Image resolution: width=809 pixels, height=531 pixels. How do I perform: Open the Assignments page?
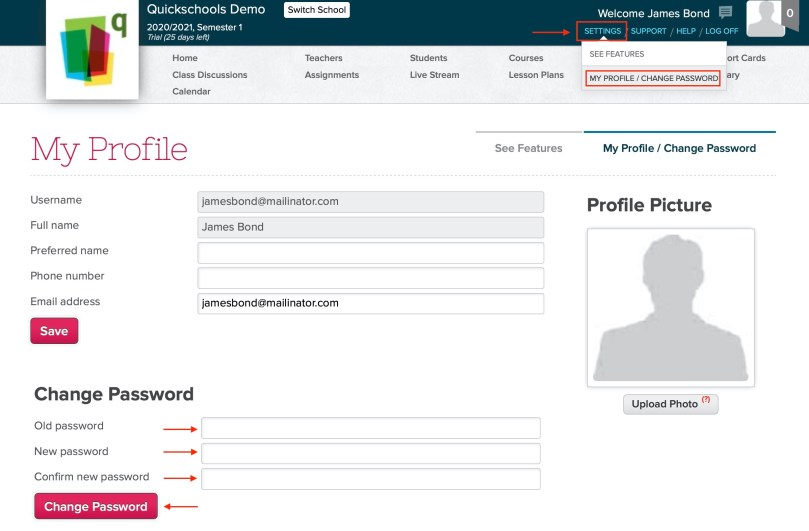point(331,75)
